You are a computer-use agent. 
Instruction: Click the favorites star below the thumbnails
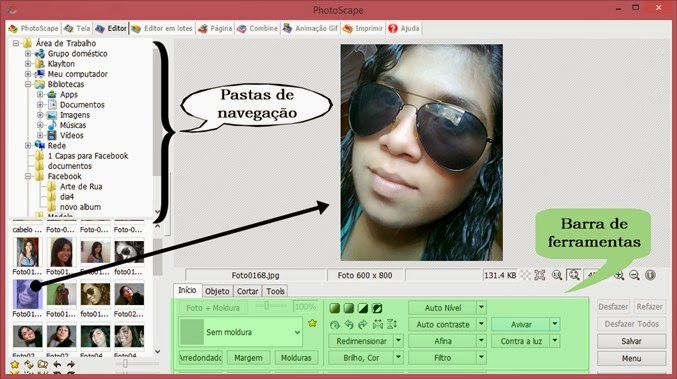(15, 365)
